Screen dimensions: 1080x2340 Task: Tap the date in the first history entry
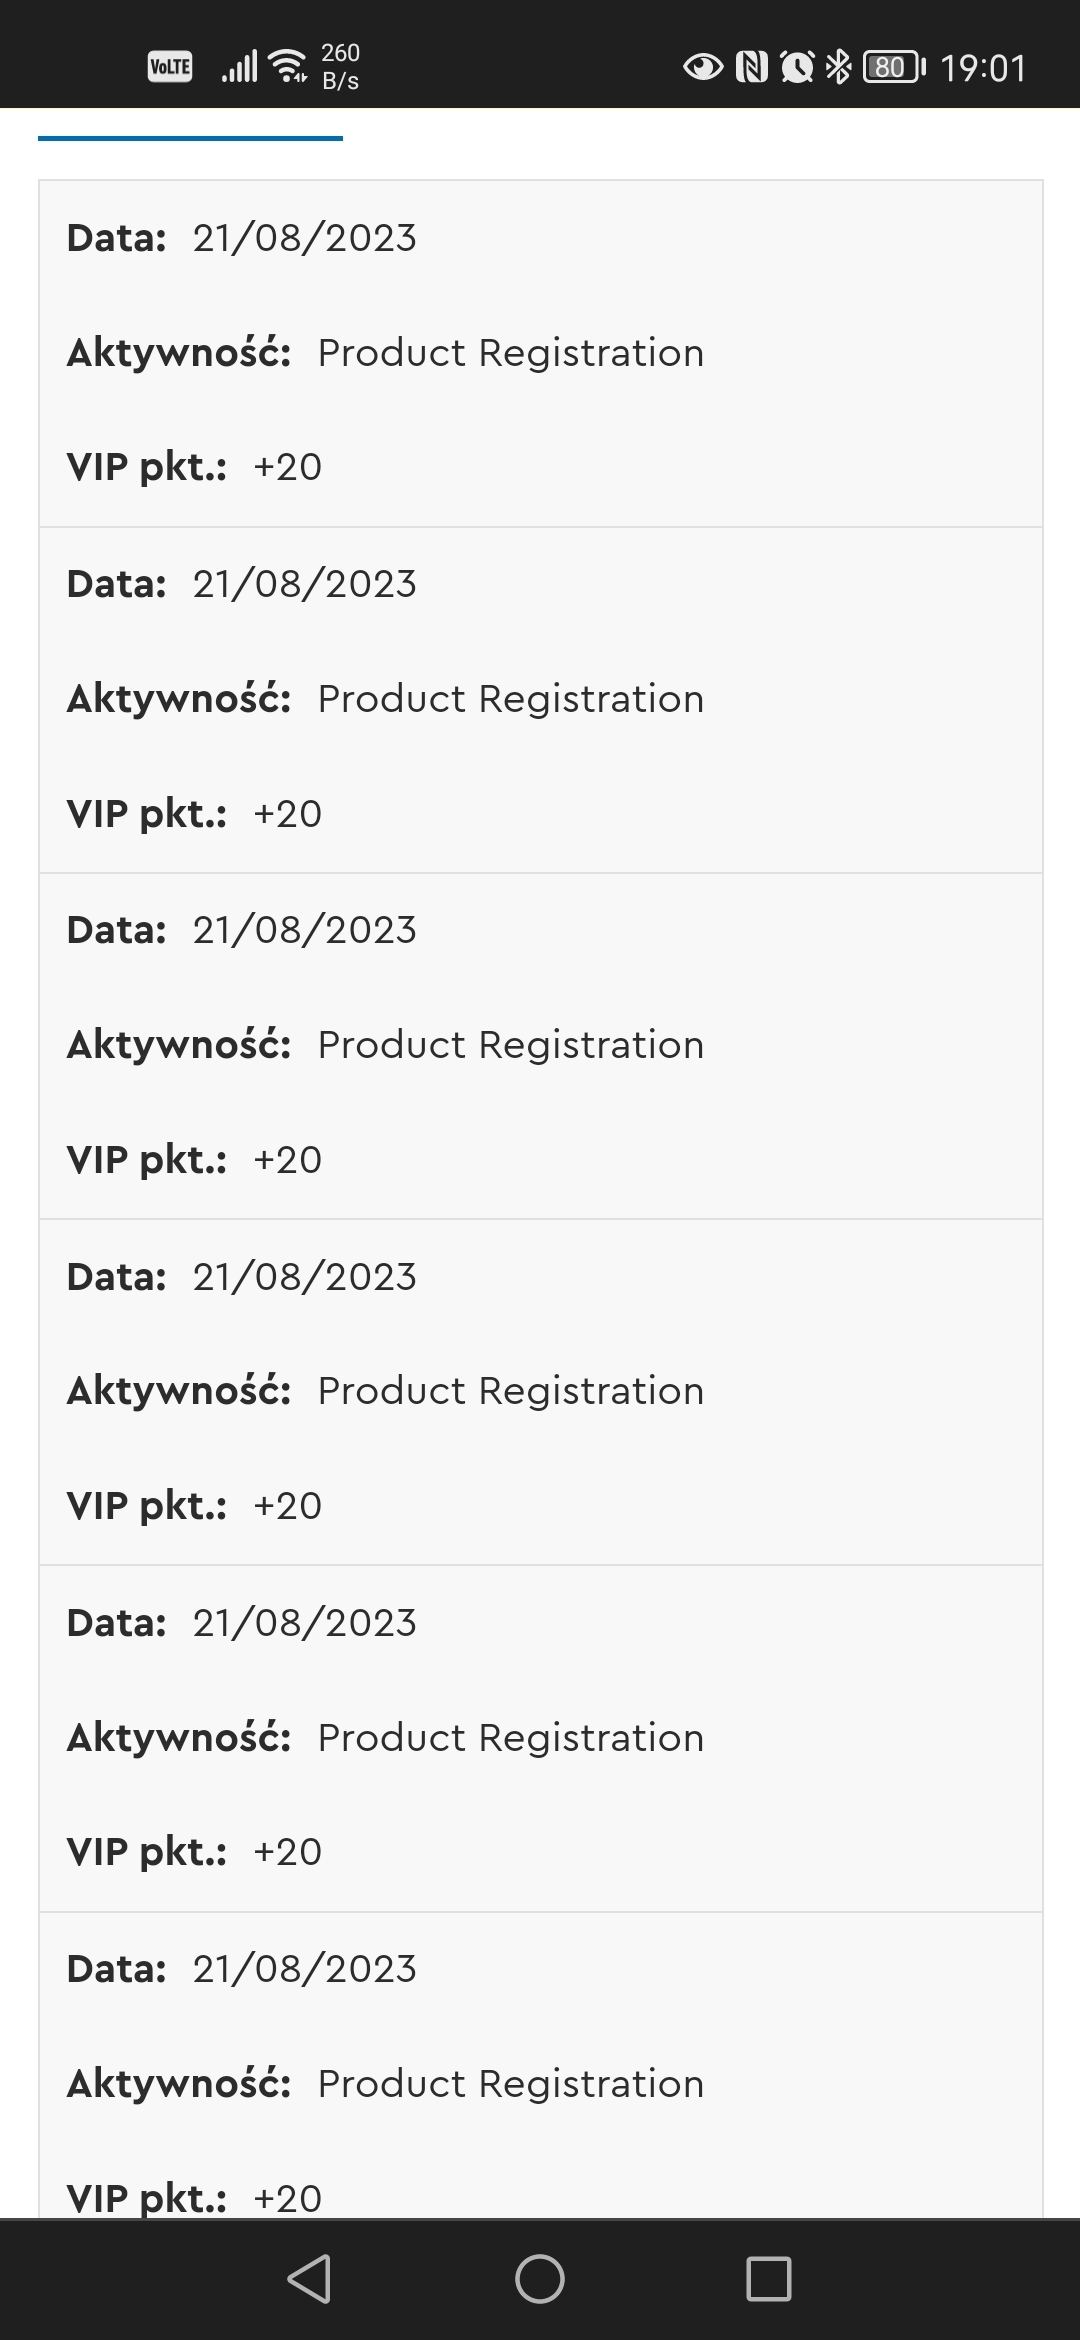(304, 238)
